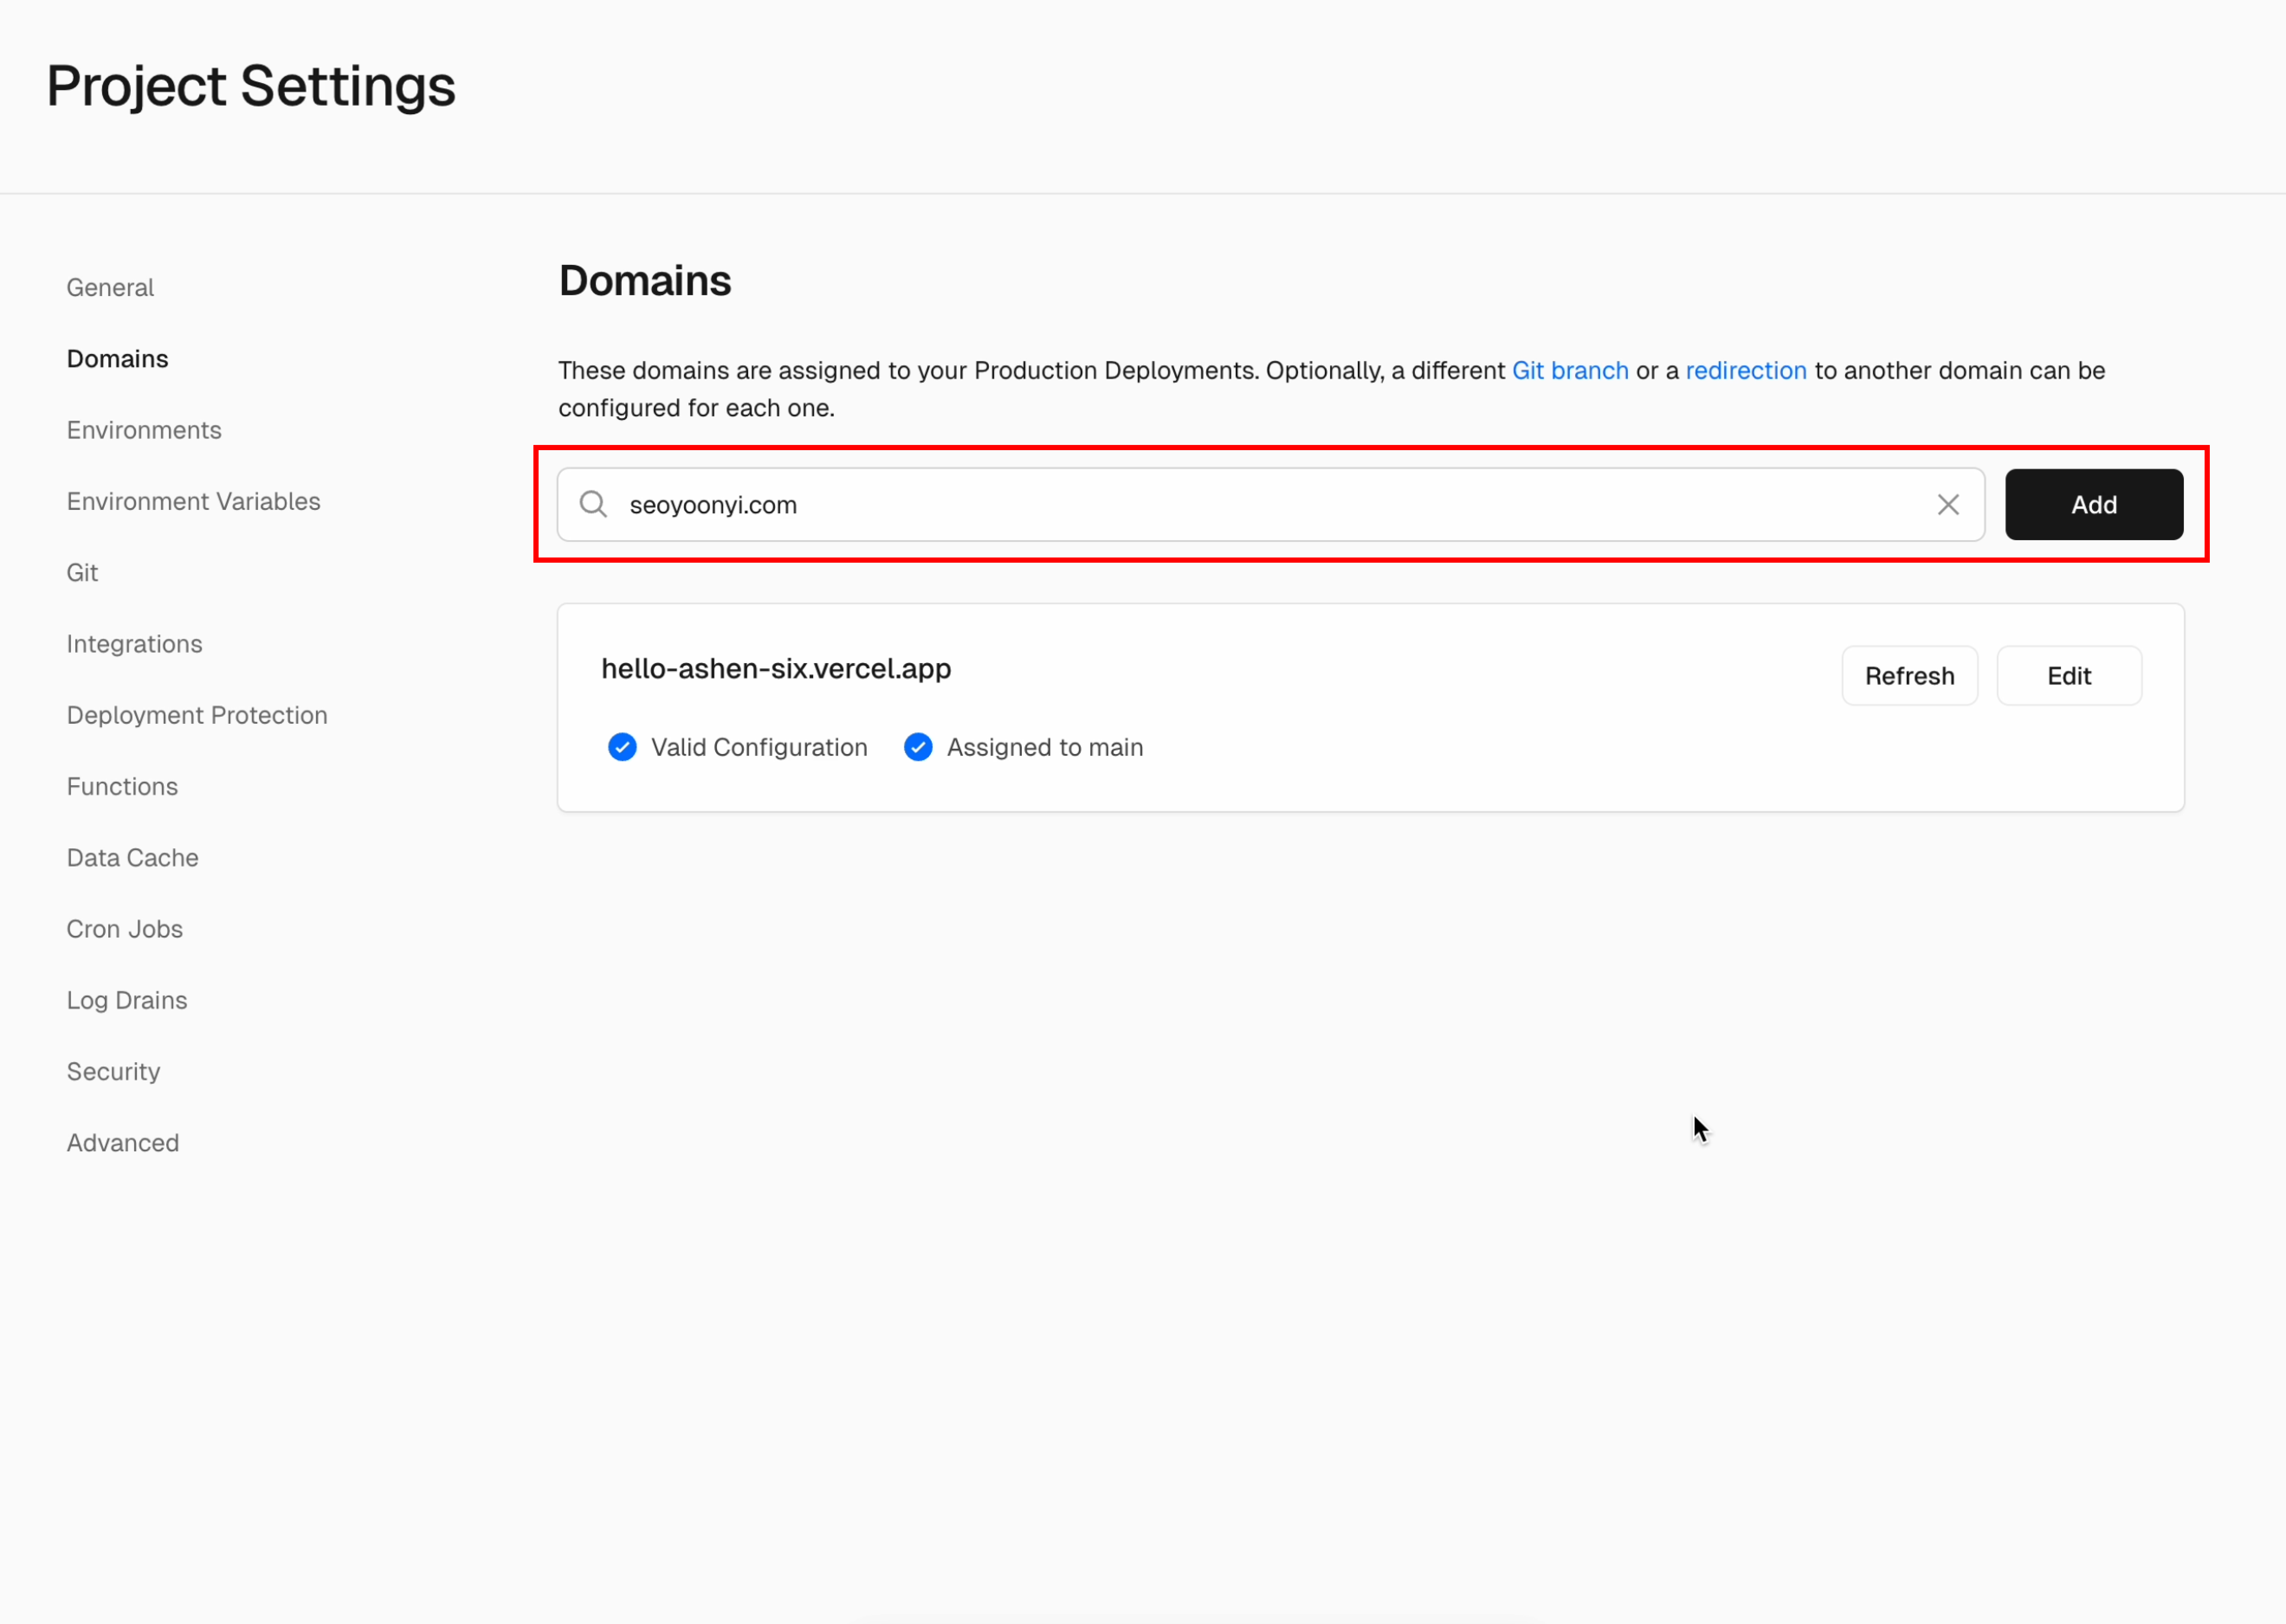Open General settings section

[110, 288]
